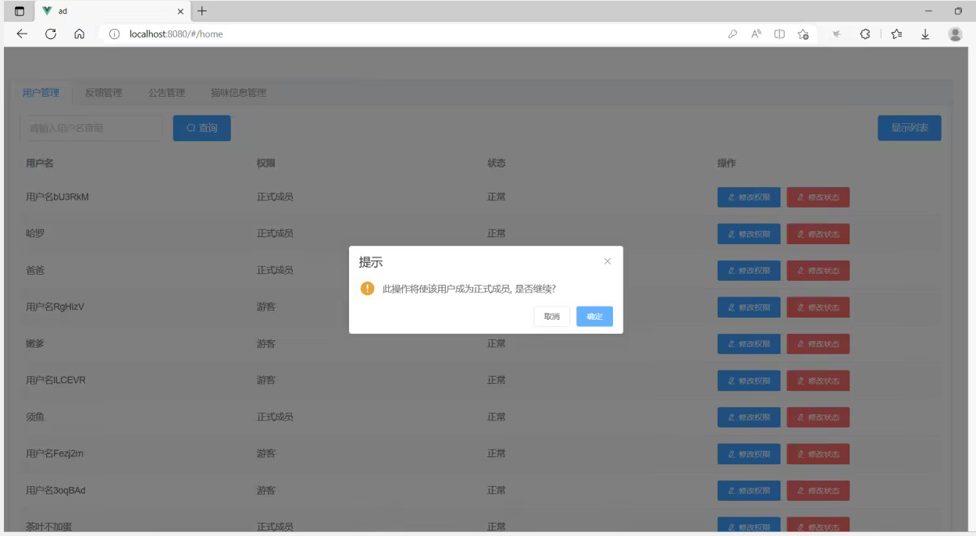Viewport: 976px width, 536px height.
Task: Click 修改权限 for 用户名RgHizV
Action: coord(749,308)
